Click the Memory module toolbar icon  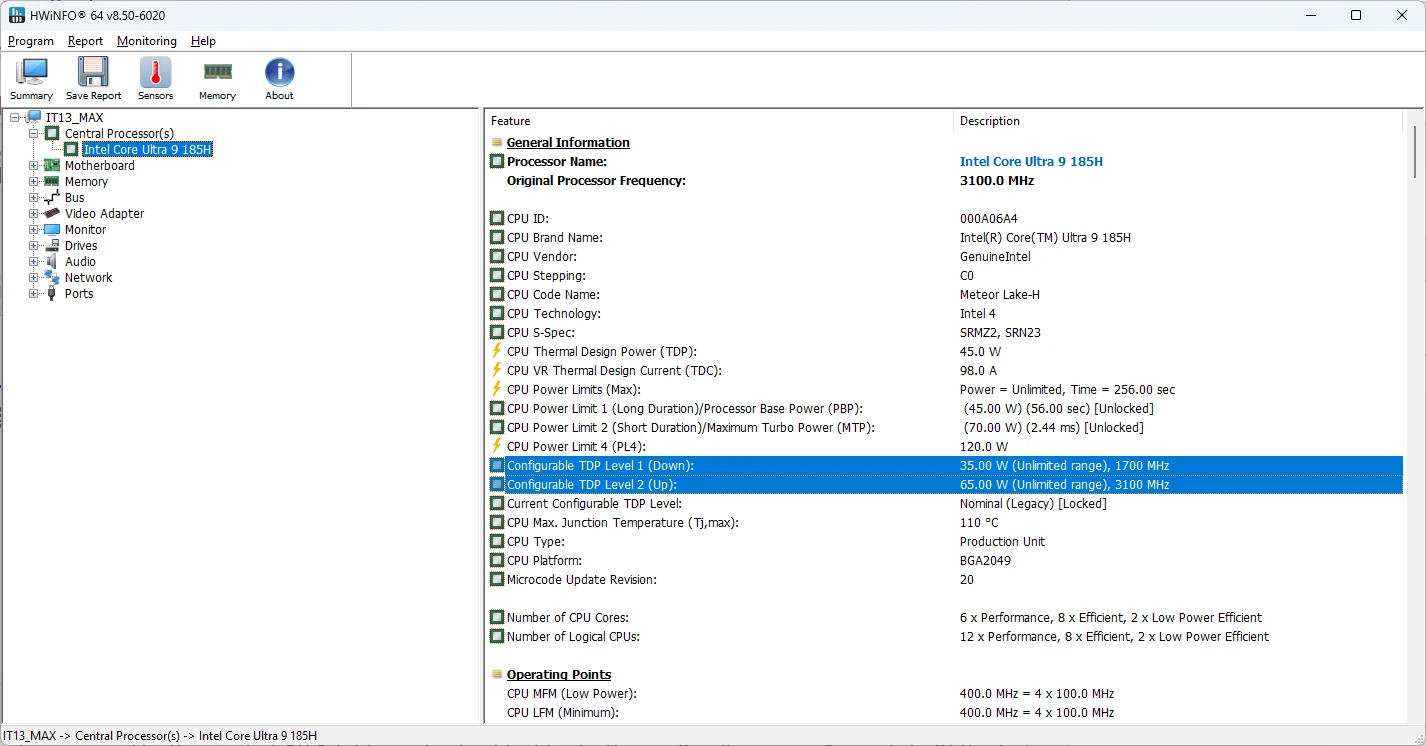click(217, 72)
